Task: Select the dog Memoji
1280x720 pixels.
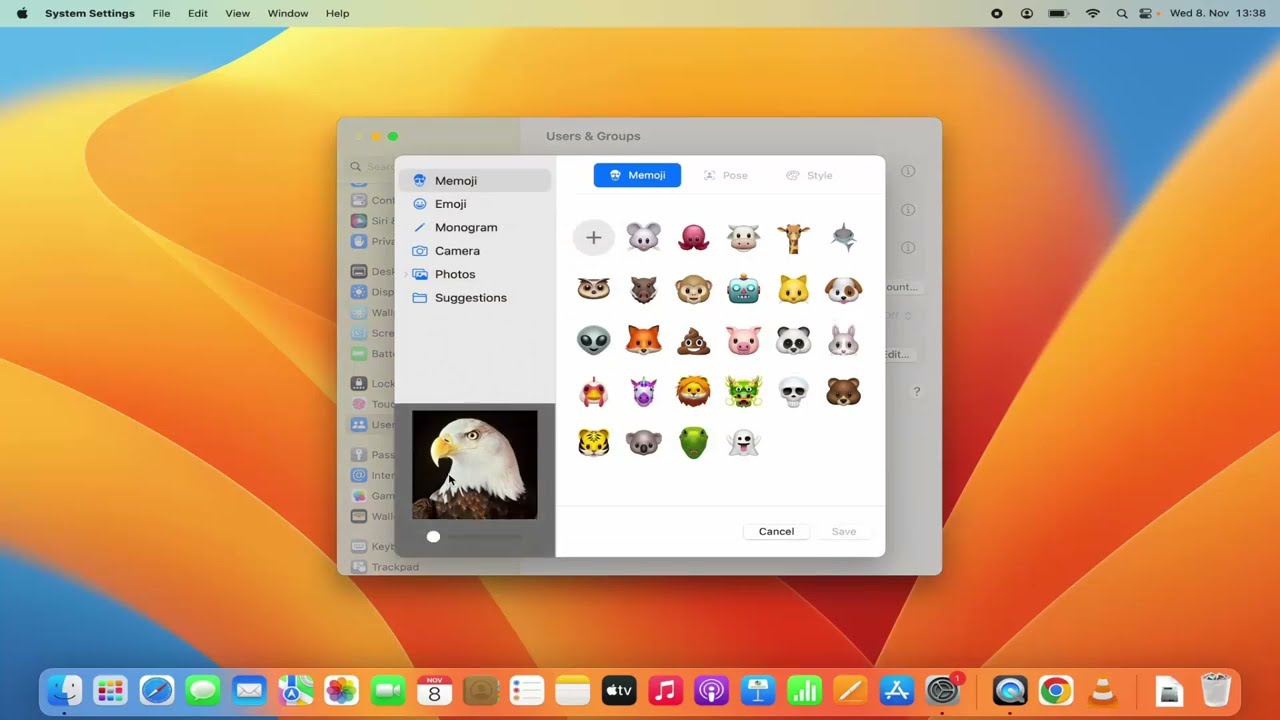Action: pyautogui.click(x=843, y=289)
